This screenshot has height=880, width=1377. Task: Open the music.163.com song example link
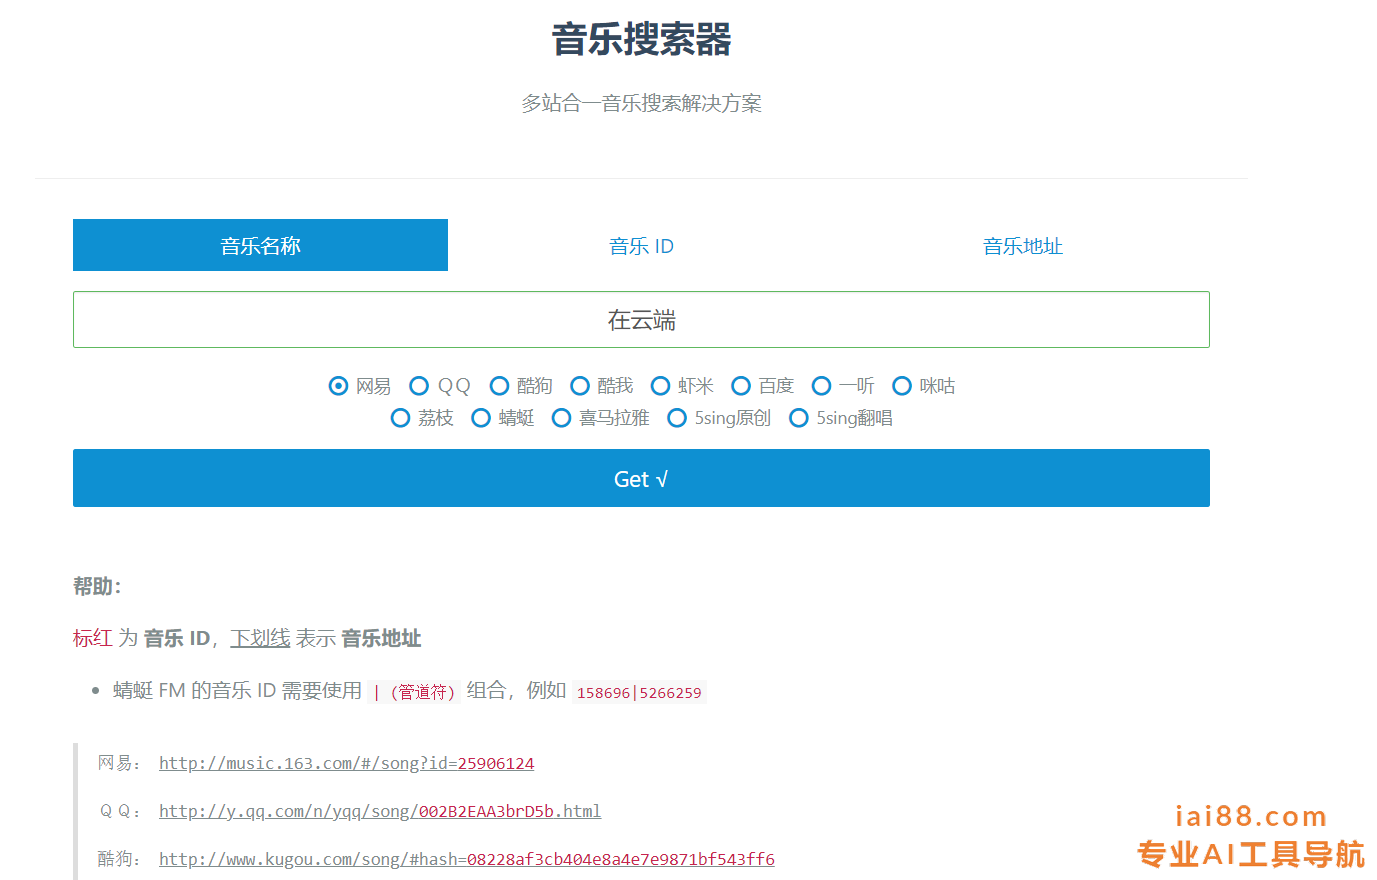(346, 763)
